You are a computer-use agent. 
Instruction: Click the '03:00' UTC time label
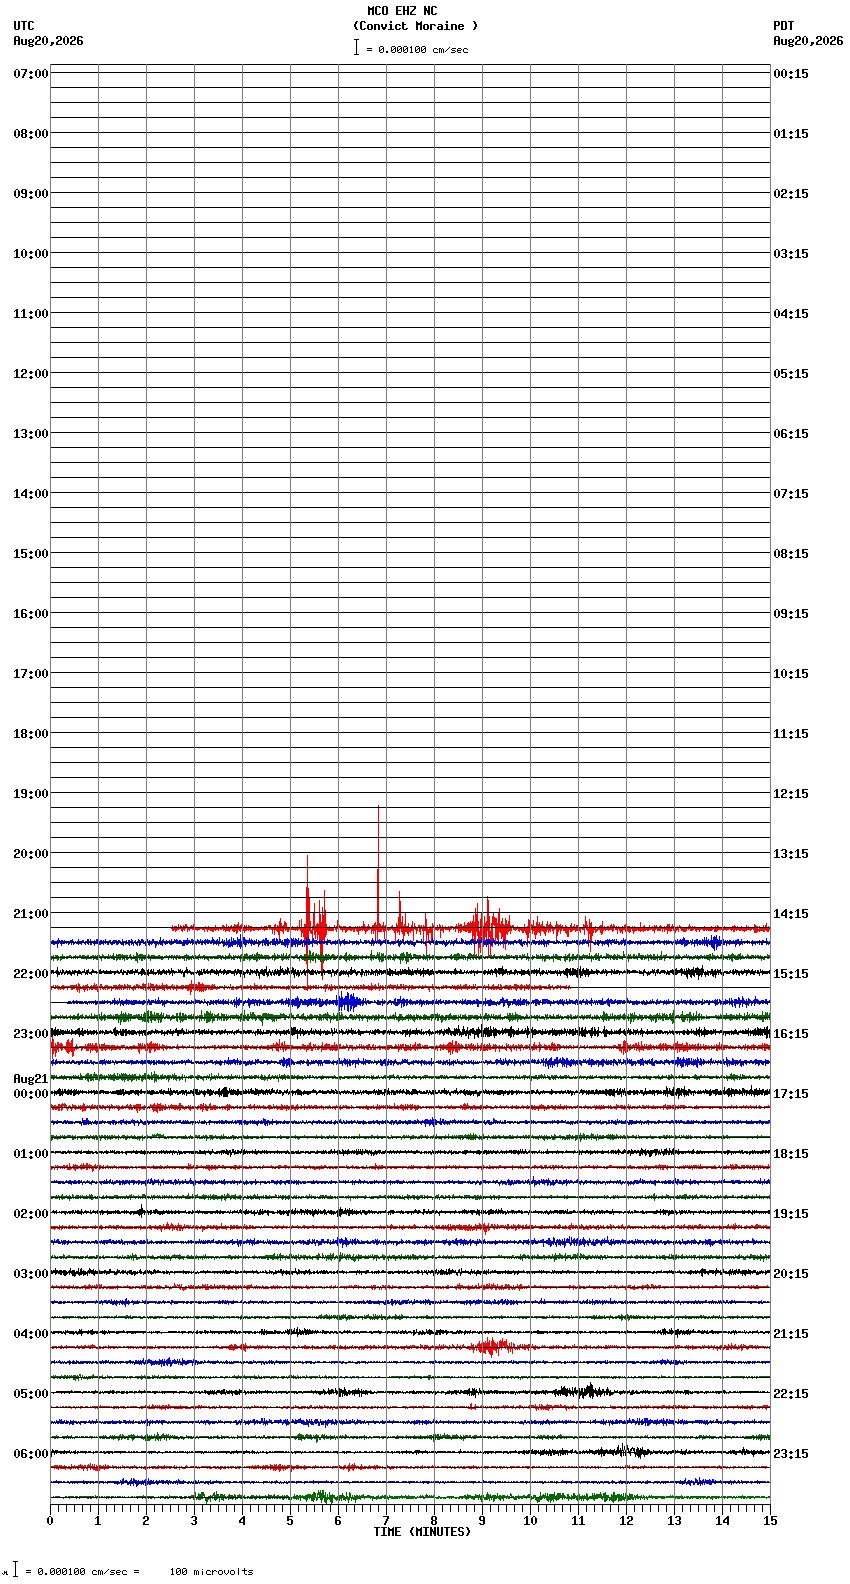click(x=31, y=1274)
